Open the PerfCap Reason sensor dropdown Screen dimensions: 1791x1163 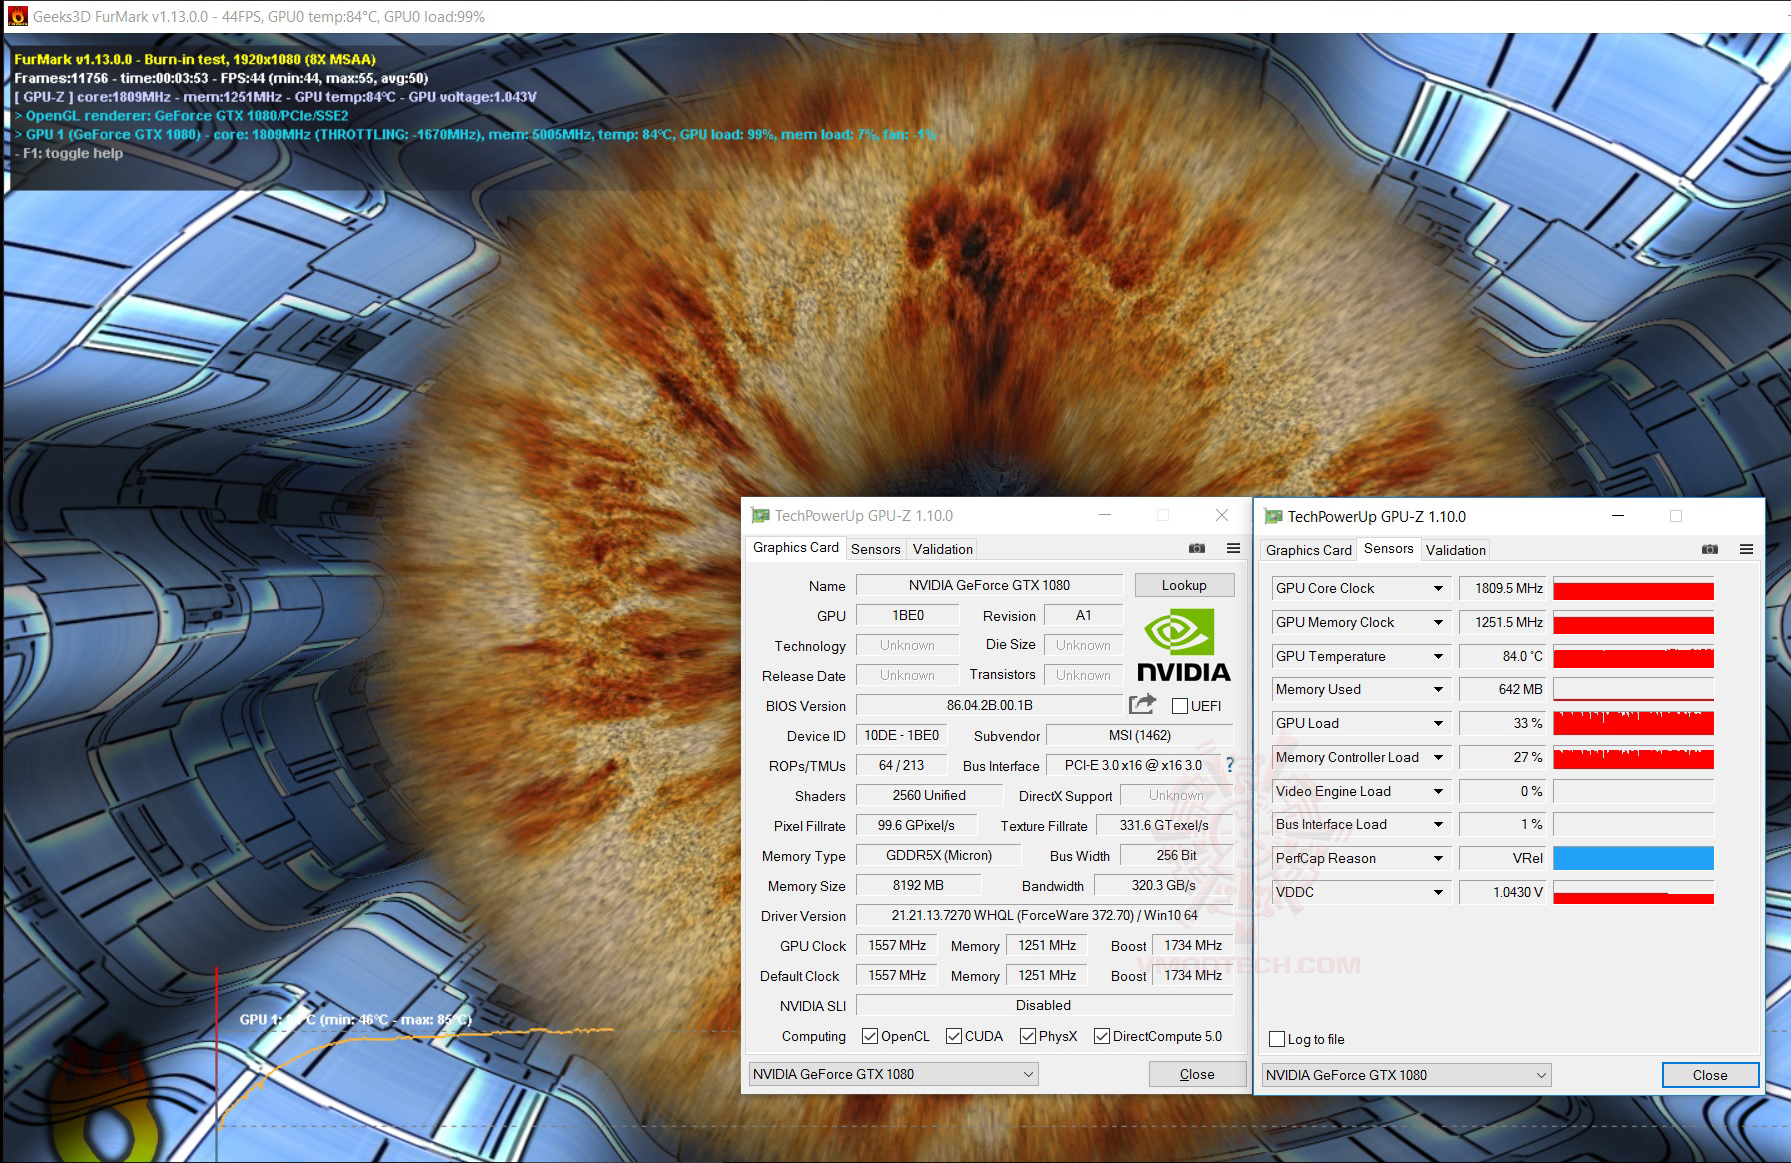(x=1438, y=859)
